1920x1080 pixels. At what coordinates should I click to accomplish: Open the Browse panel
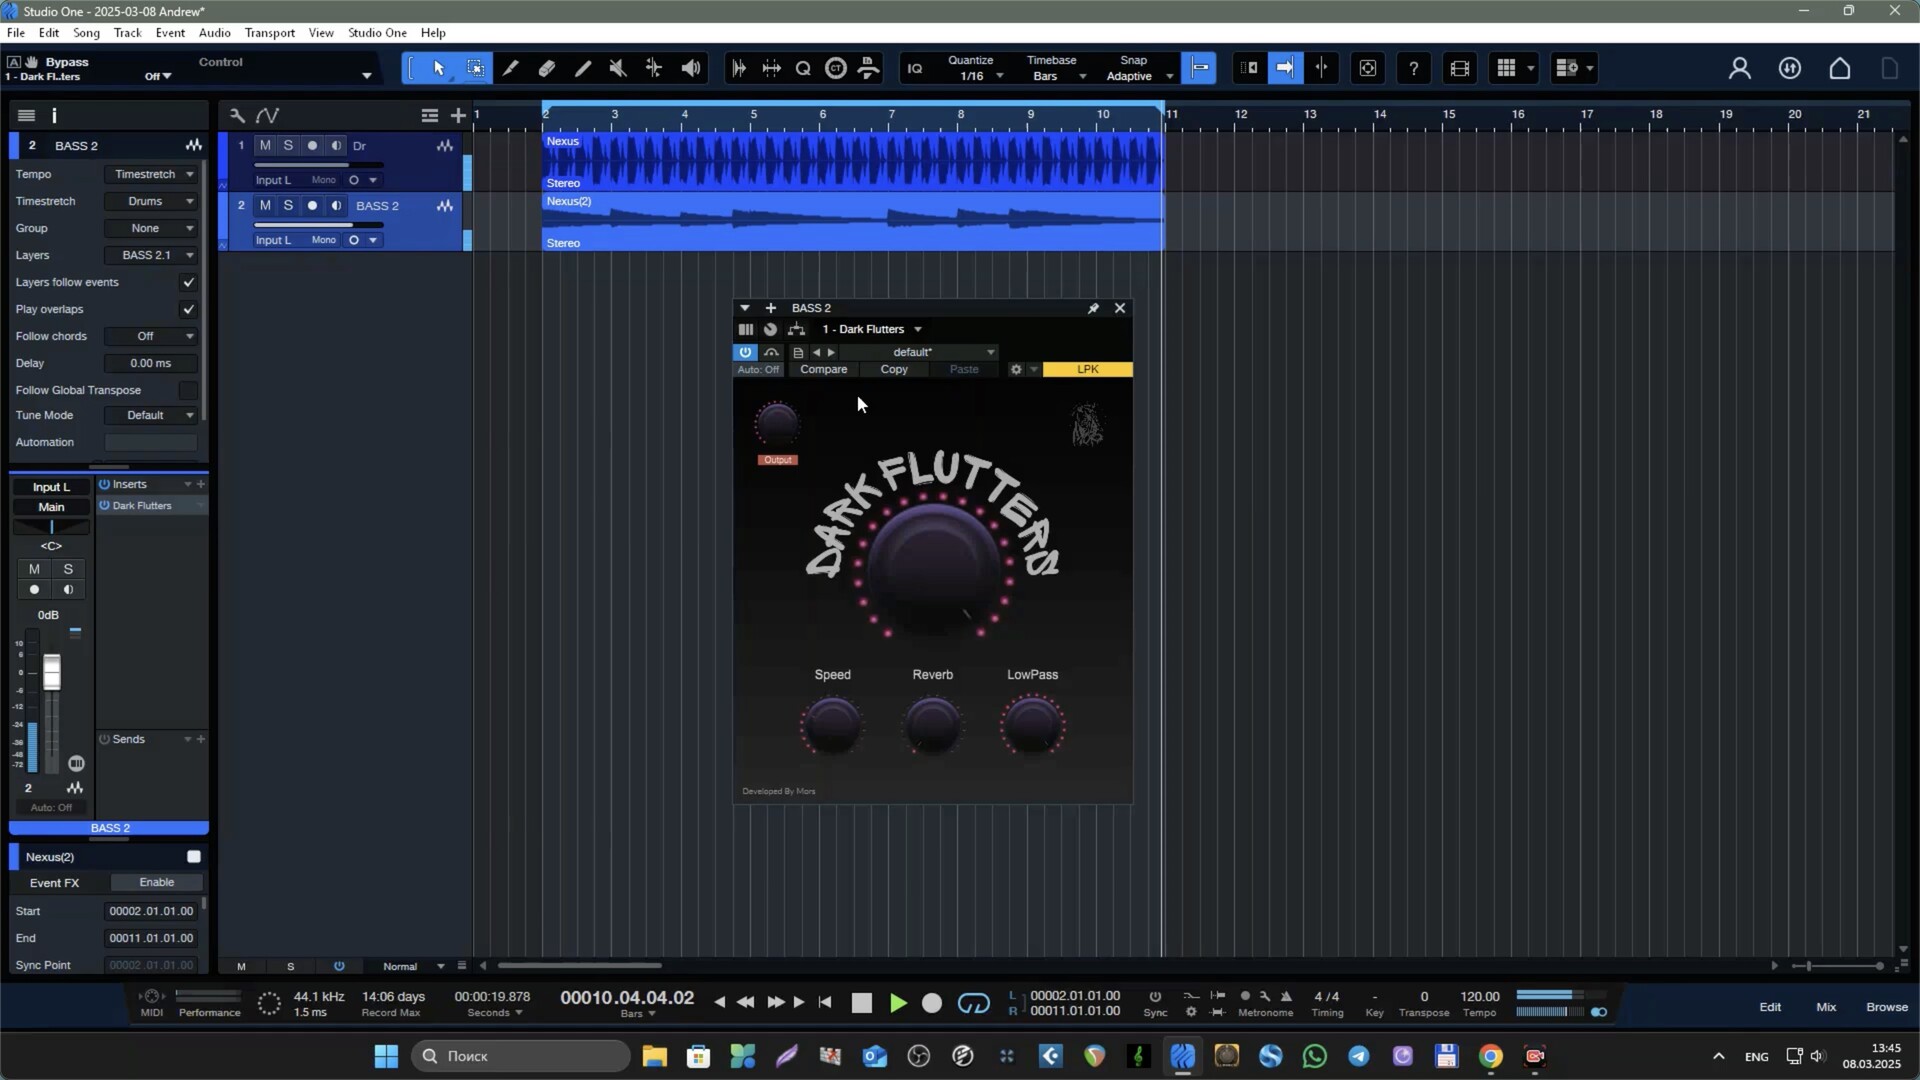tap(1886, 1007)
